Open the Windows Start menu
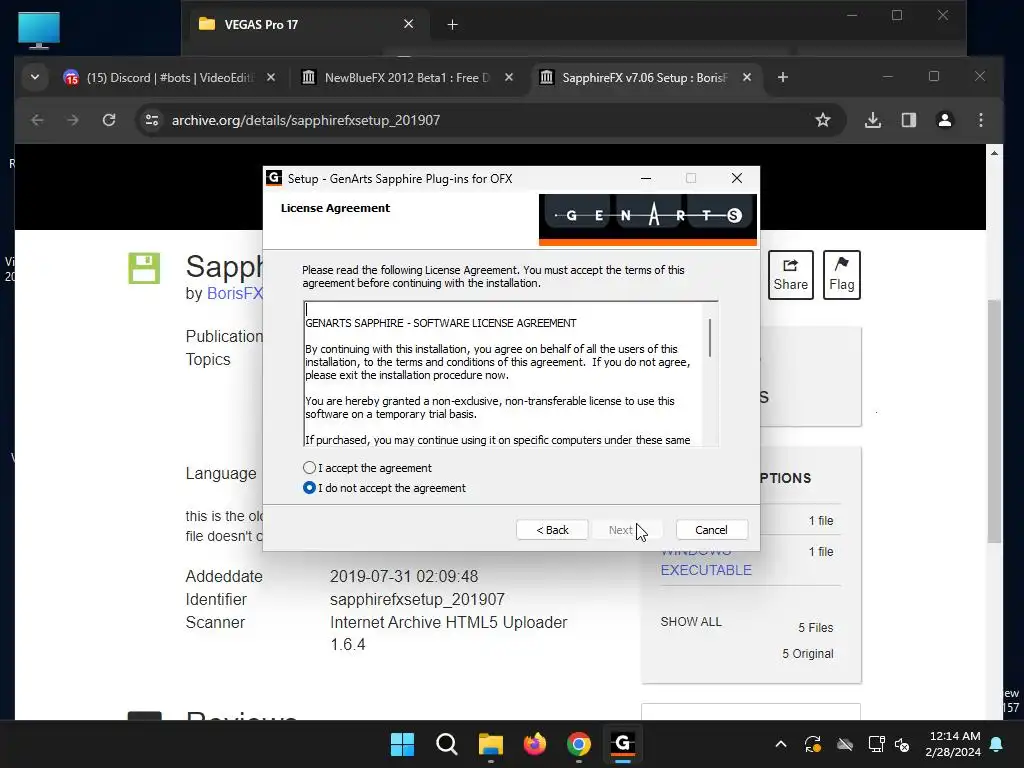The width and height of the screenshot is (1024, 768). pyautogui.click(x=402, y=744)
